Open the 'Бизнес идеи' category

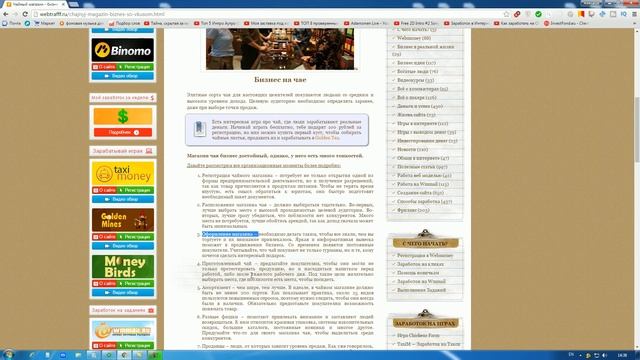tap(416, 63)
